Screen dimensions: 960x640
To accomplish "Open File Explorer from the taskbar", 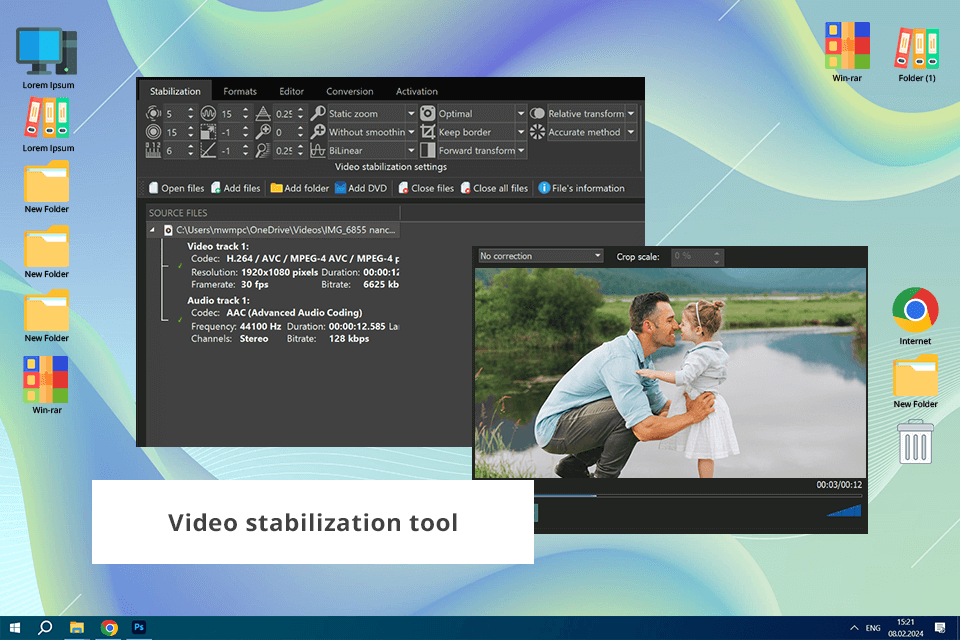I will pos(77,628).
